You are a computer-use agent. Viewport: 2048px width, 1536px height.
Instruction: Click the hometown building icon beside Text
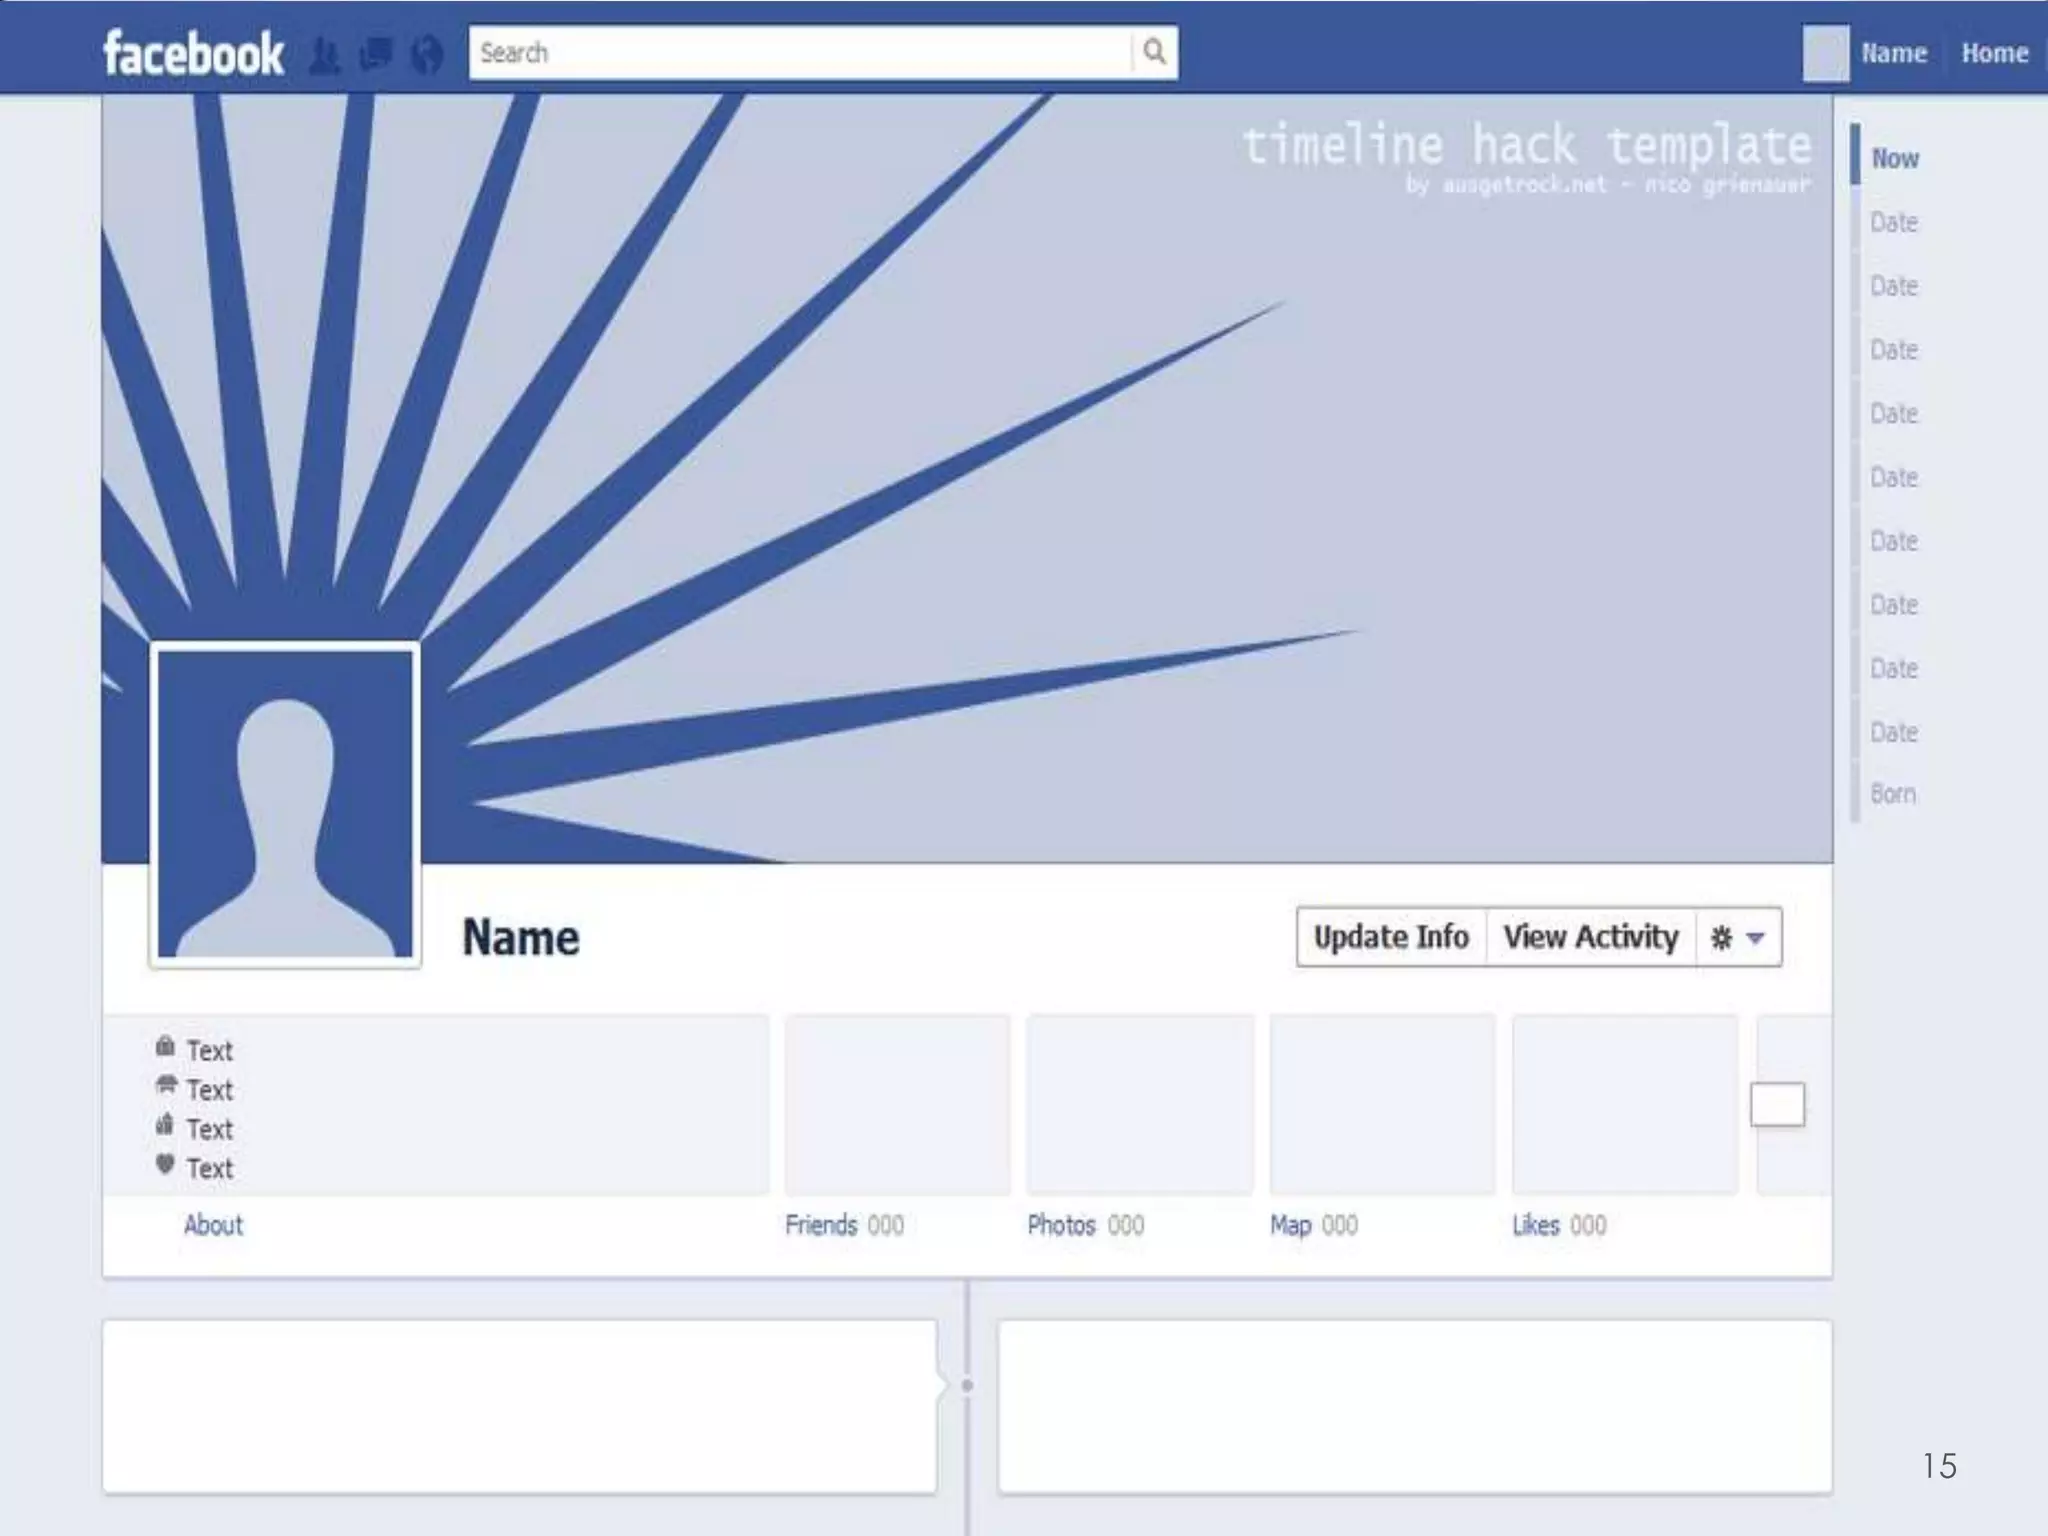(165, 1125)
